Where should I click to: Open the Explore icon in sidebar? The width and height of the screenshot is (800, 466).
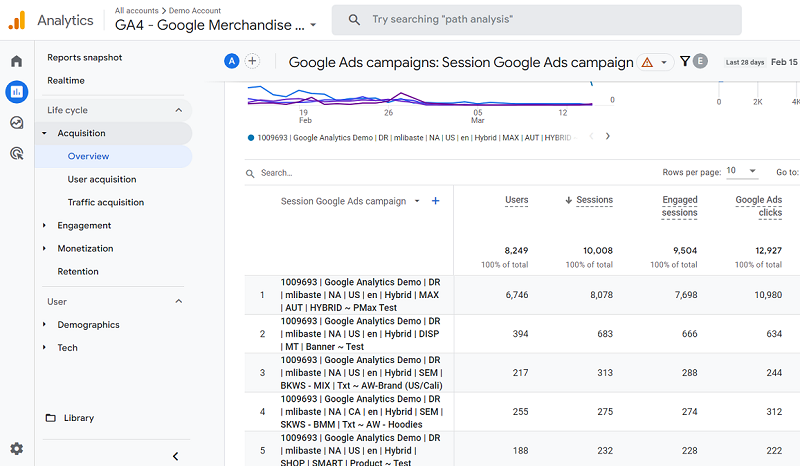coord(16,122)
